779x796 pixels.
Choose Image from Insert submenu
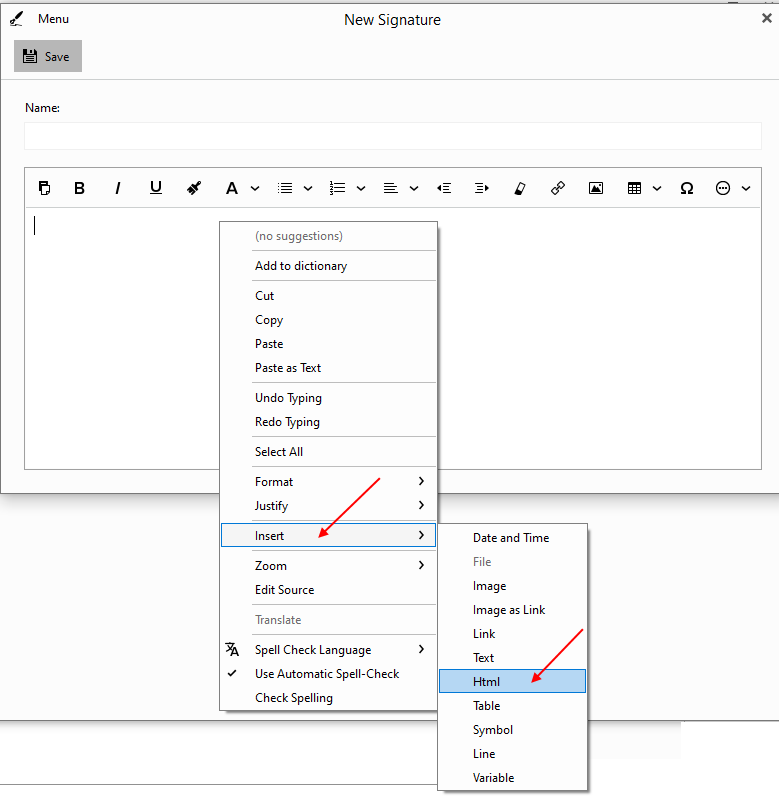tap(513, 586)
